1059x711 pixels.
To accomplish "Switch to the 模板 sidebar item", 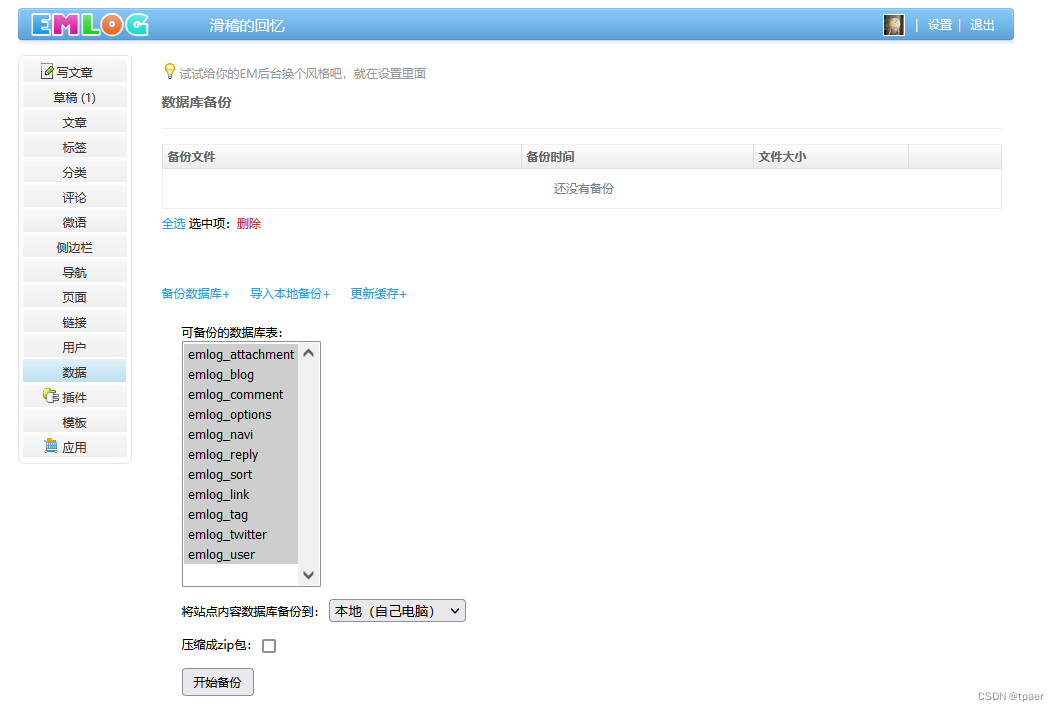I will (x=73, y=420).
